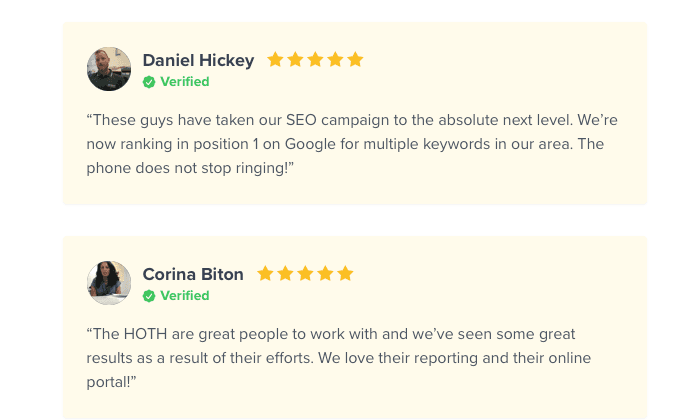Click third star in Daniel Hickey's rating
Image resolution: width=689 pixels, height=420 pixels.
pyautogui.click(x=315, y=60)
